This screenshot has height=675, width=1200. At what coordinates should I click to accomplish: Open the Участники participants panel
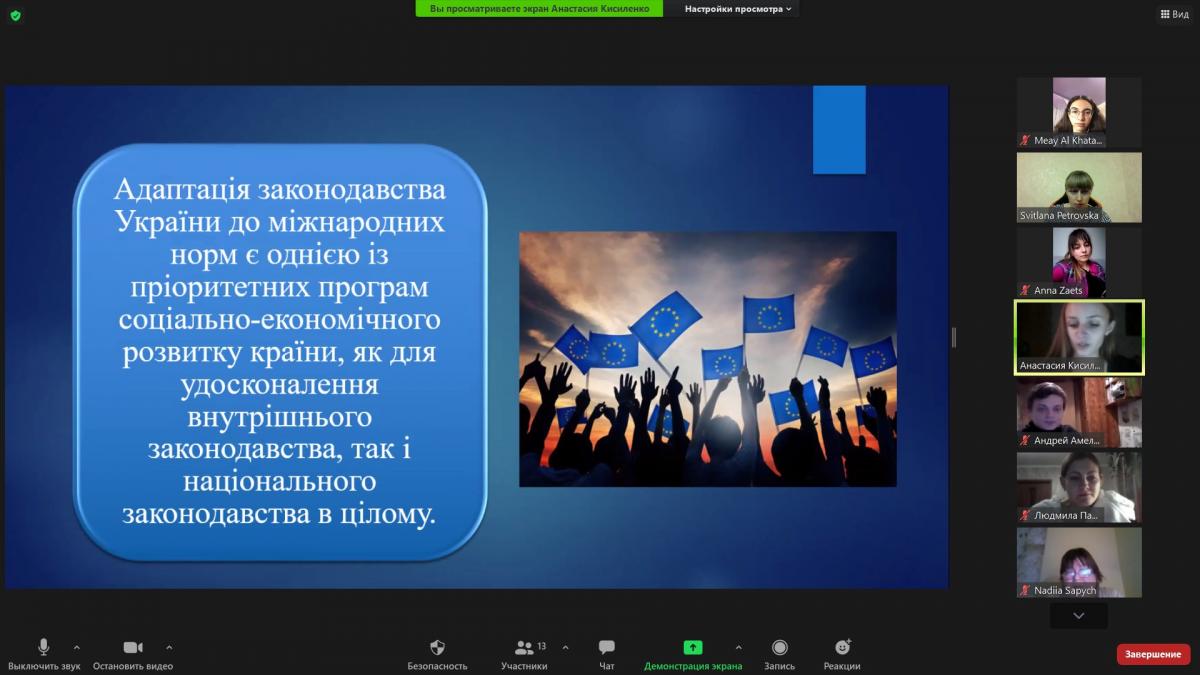coord(525,654)
